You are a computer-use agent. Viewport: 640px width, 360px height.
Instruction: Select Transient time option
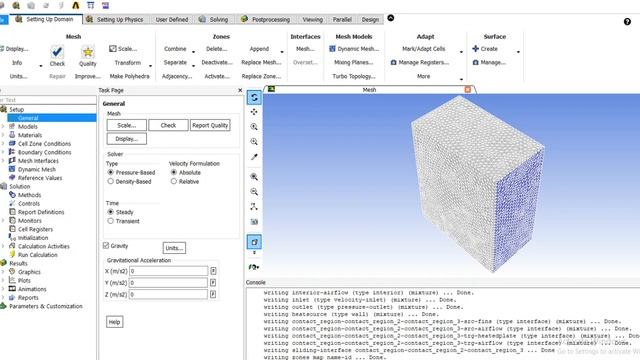(111, 221)
